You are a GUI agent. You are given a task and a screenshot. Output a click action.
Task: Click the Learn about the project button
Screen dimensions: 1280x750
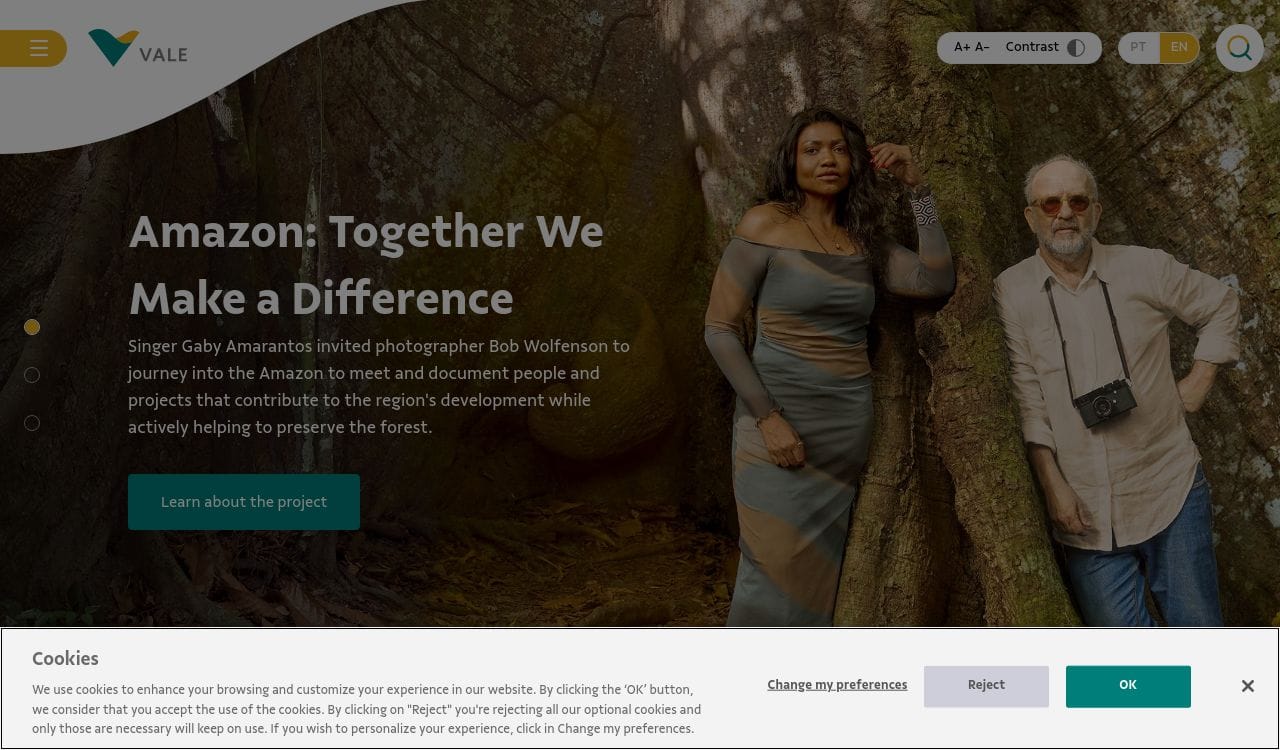pyautogui.click(x=244, y=502)
